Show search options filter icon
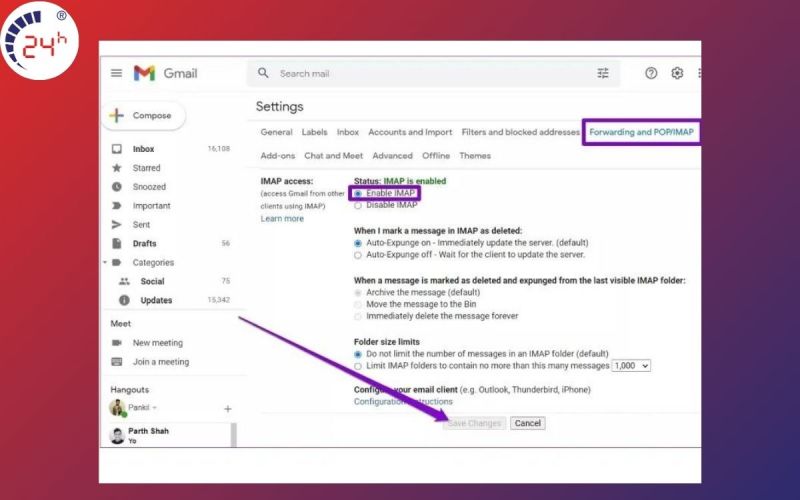The height and width of the screenshot is (500, 800). pyautogui.click(x=603, y=73)
